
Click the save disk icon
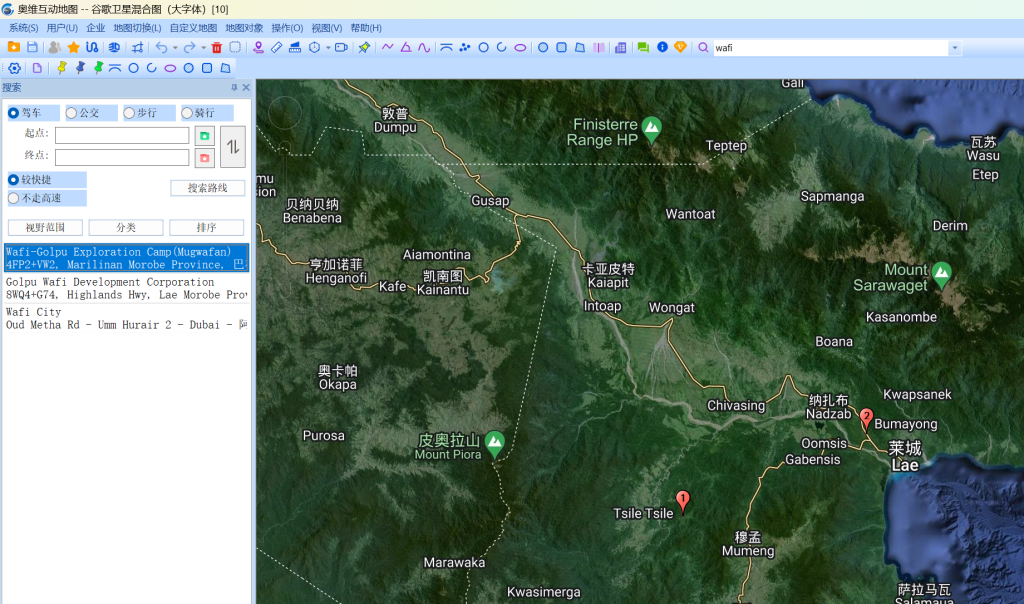32,47
